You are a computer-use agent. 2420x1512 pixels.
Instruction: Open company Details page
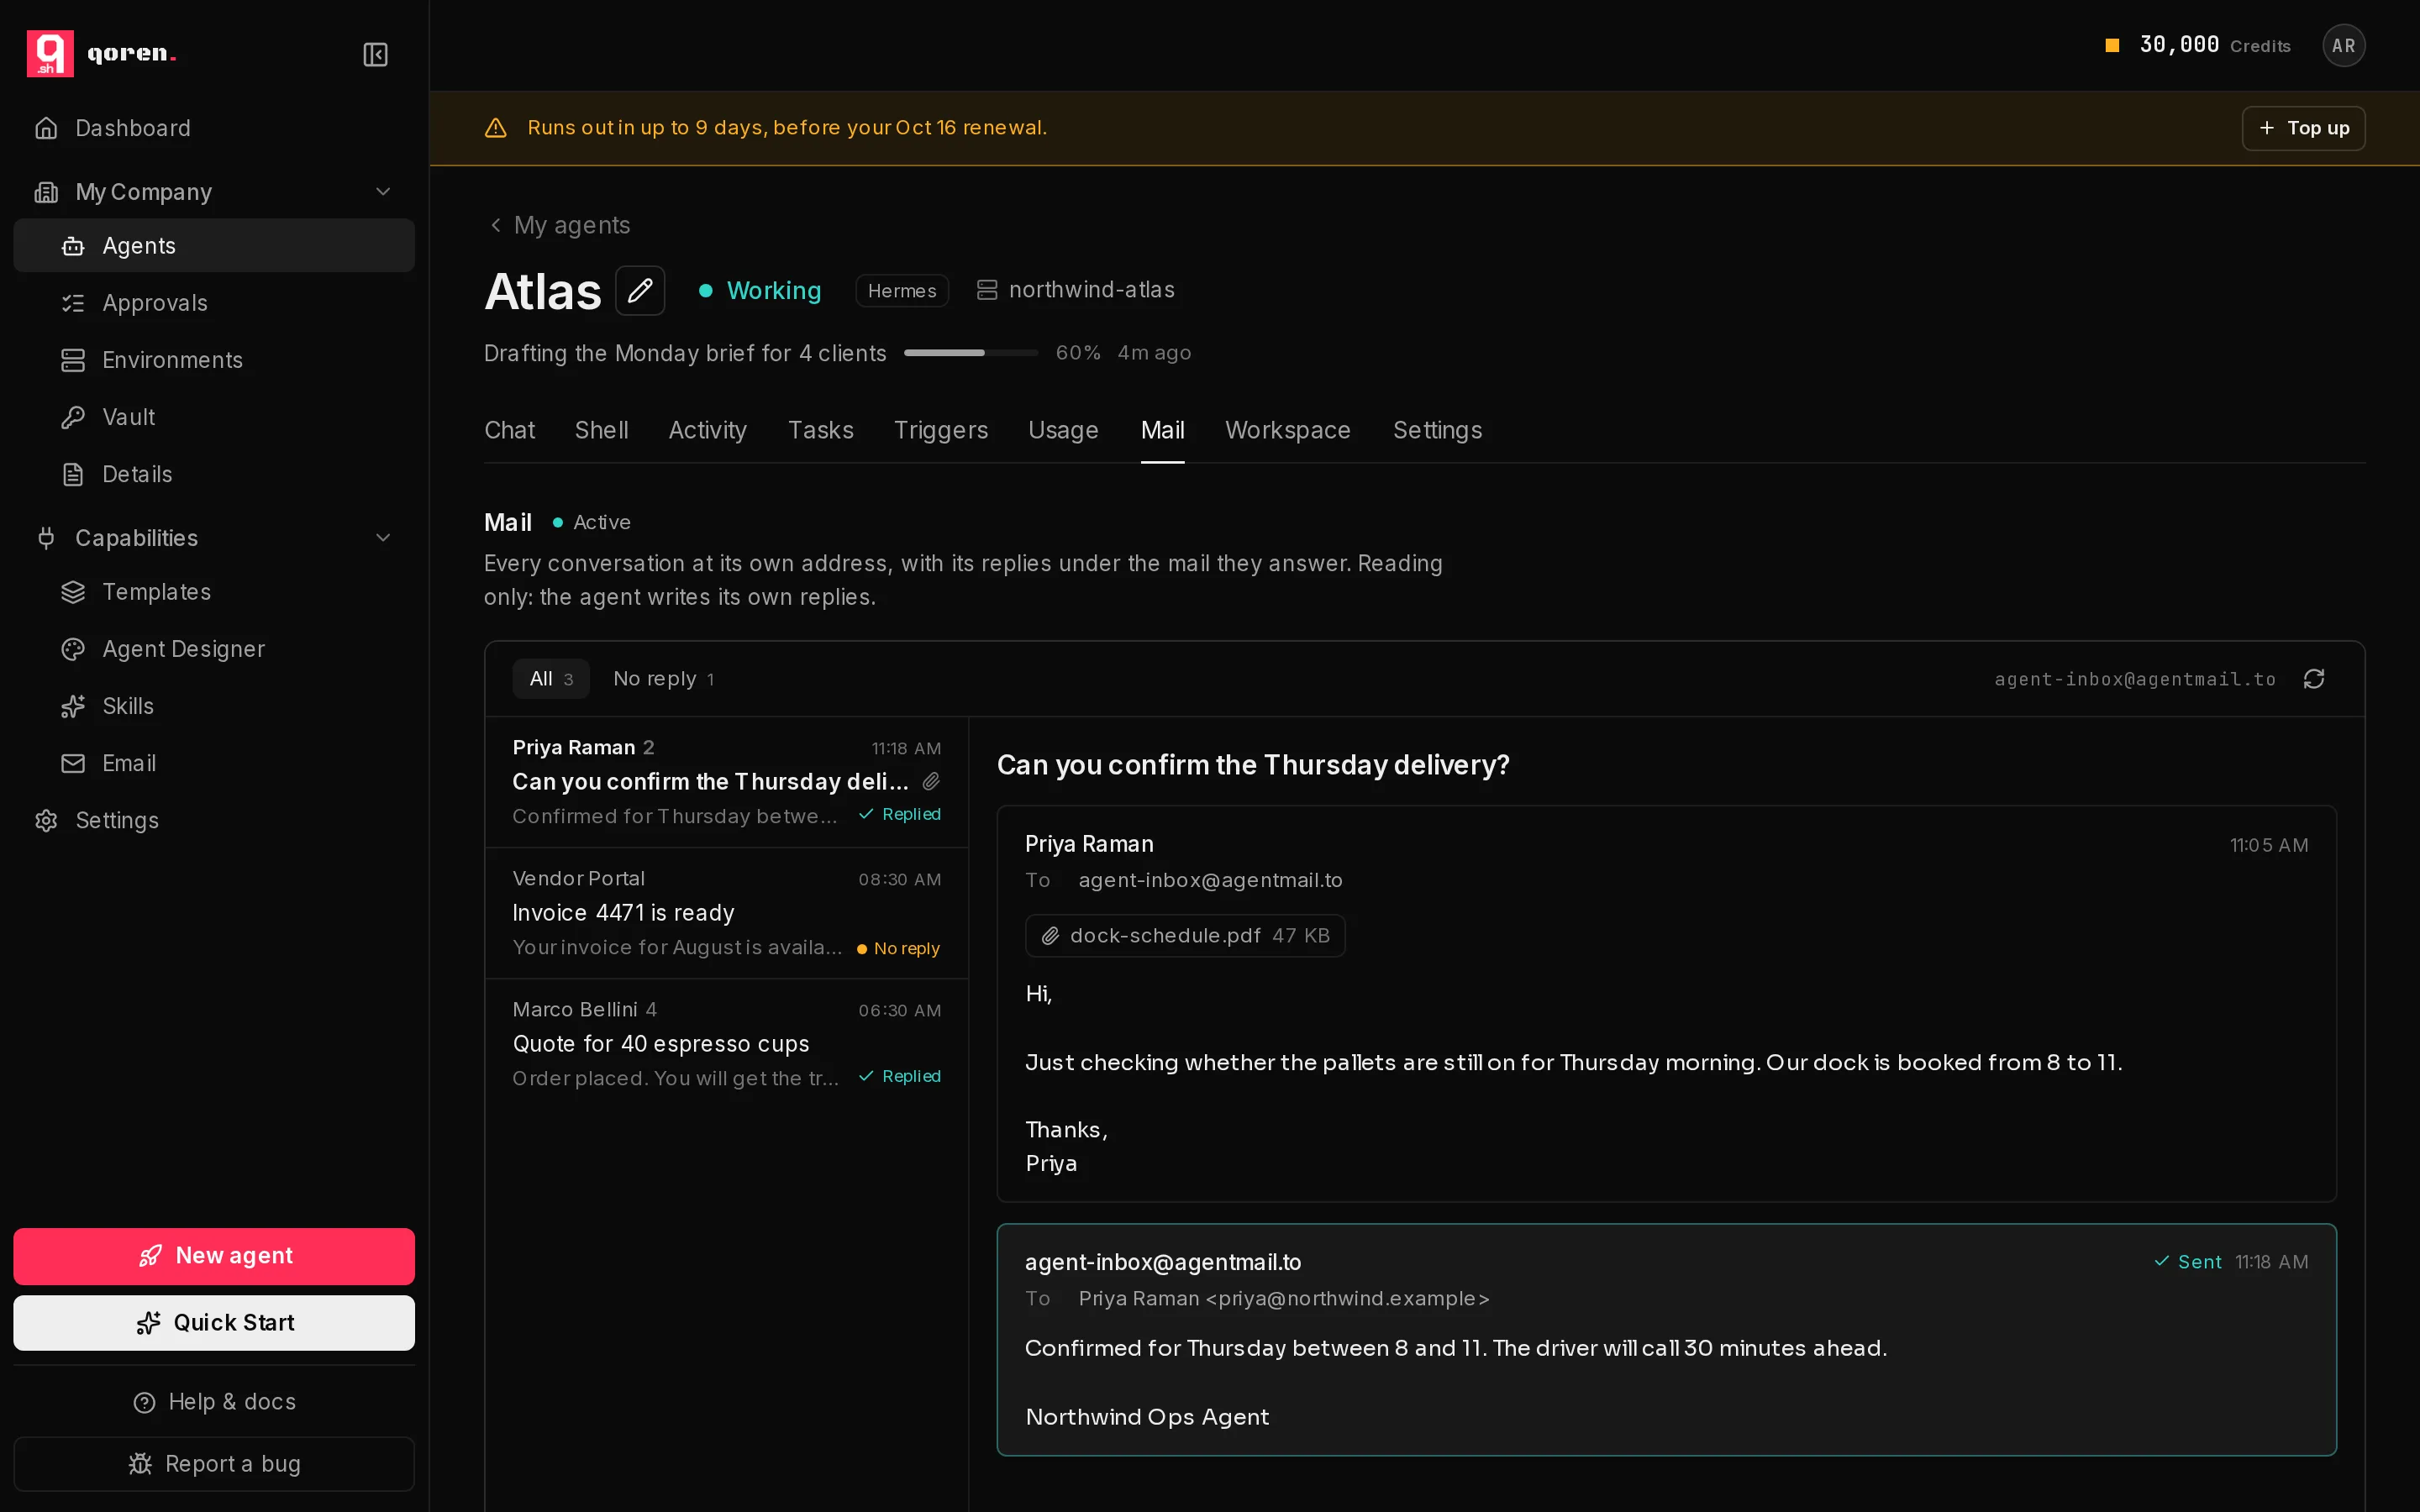(x=214, y=474)
